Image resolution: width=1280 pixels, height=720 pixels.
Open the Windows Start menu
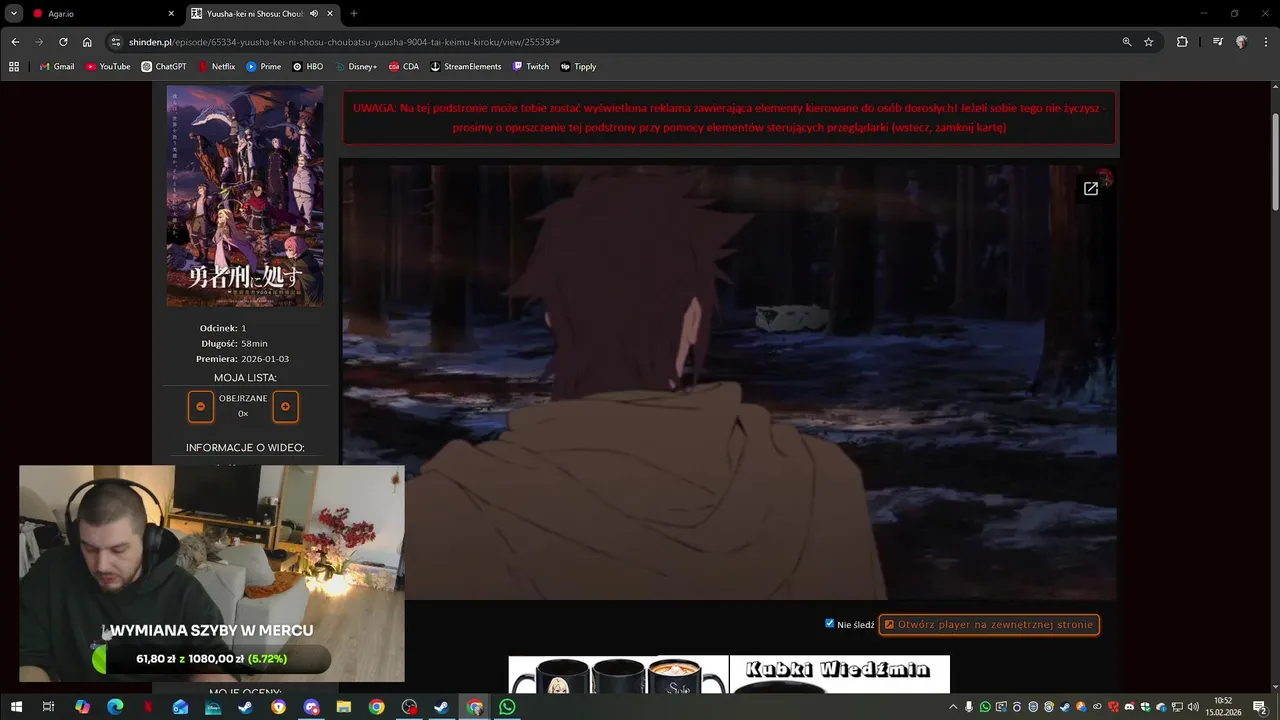[x=16, y=707]
